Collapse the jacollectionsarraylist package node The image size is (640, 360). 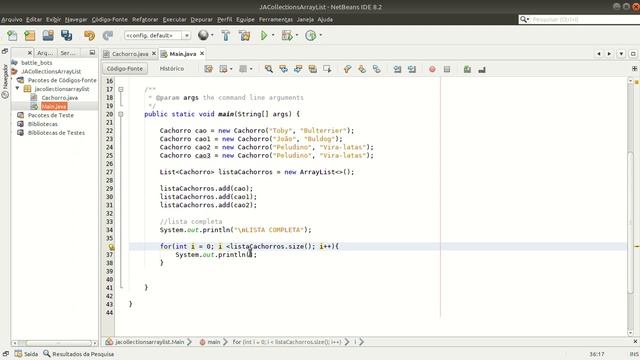tap(18, 88)
